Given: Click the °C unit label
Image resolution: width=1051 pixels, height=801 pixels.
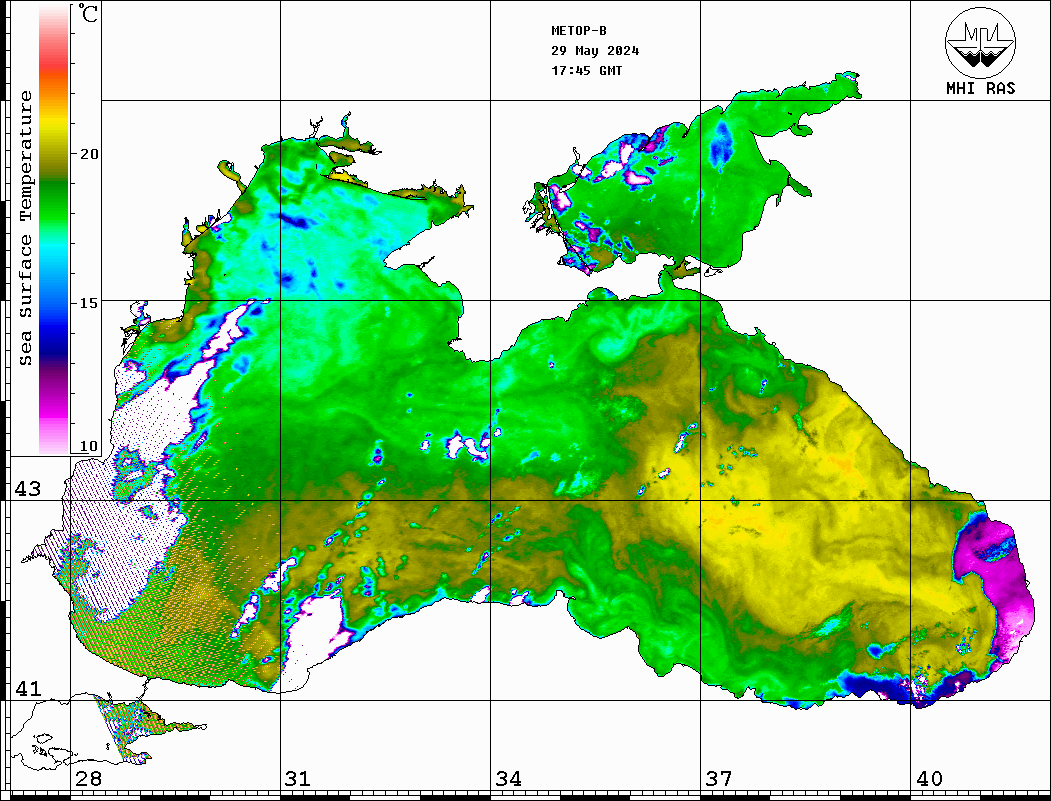Looking at the screenshot, I should coord(88,13).
